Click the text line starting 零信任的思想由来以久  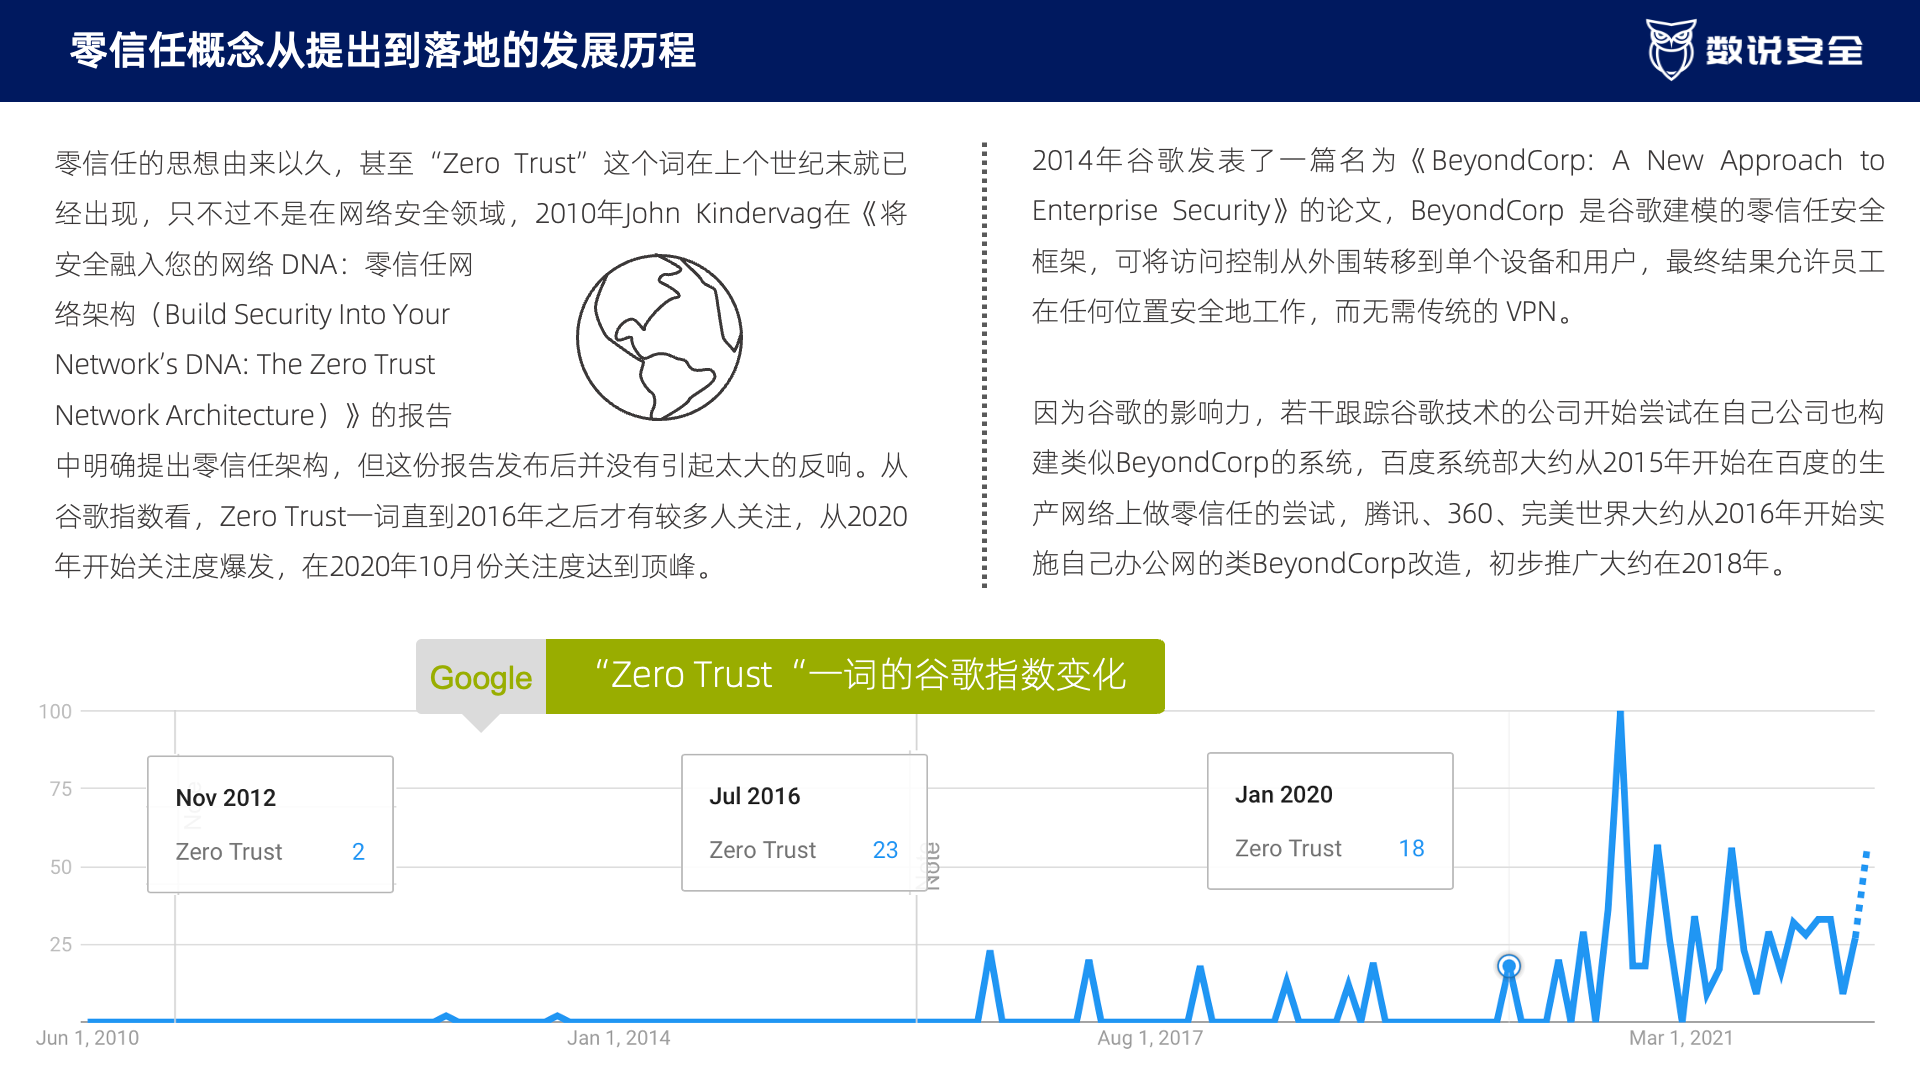(x=481, y=163)
